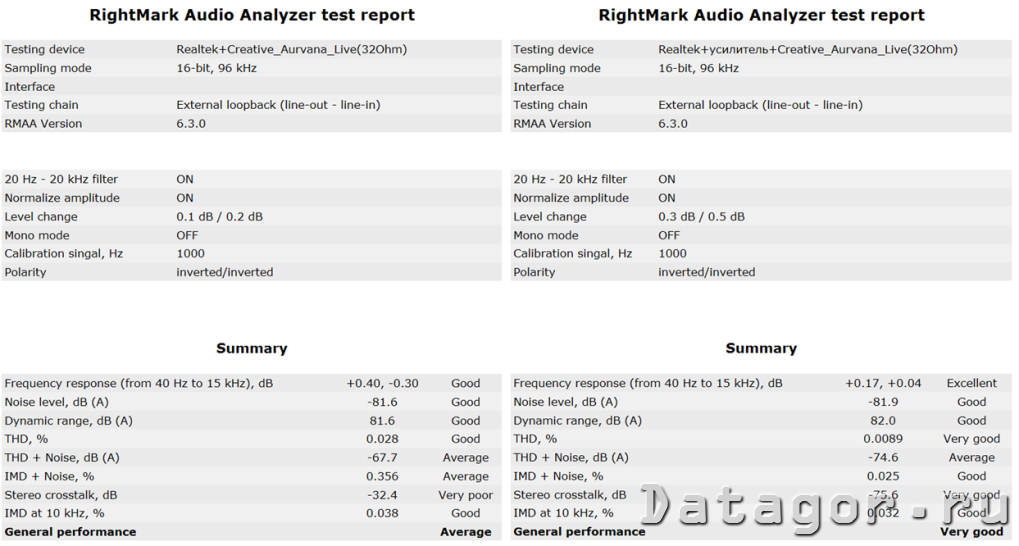Image resolution: width=1019 pixels, height=546 pixels.
Task: Click THD value '0.0089'
Action: 883,439
